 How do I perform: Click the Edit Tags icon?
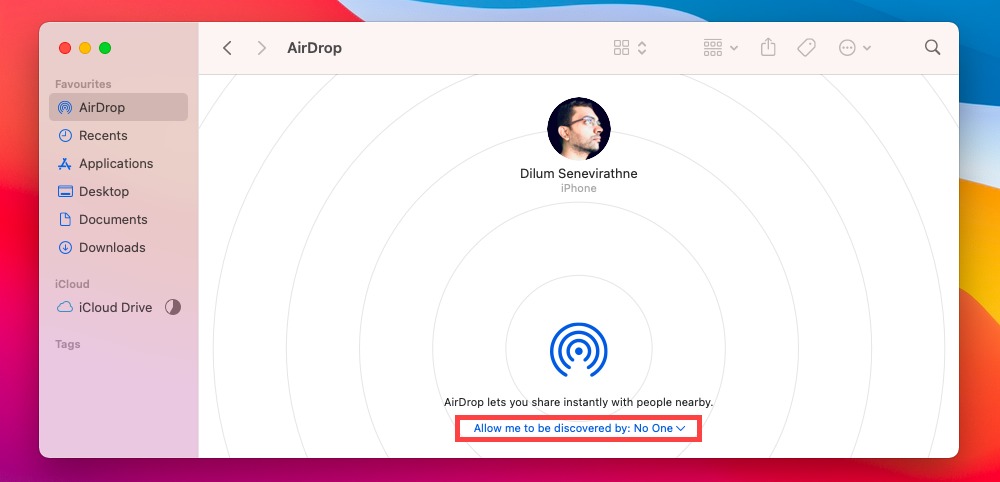(806, 48)
